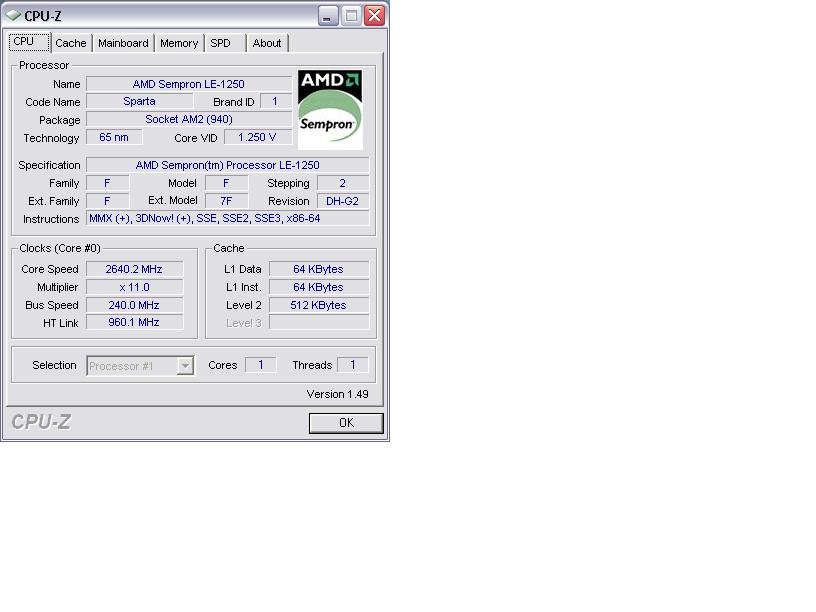Click the Level 2 value 512 KBytes
Viewport: 816px width, 612px height.
click(x=318, y=305)
